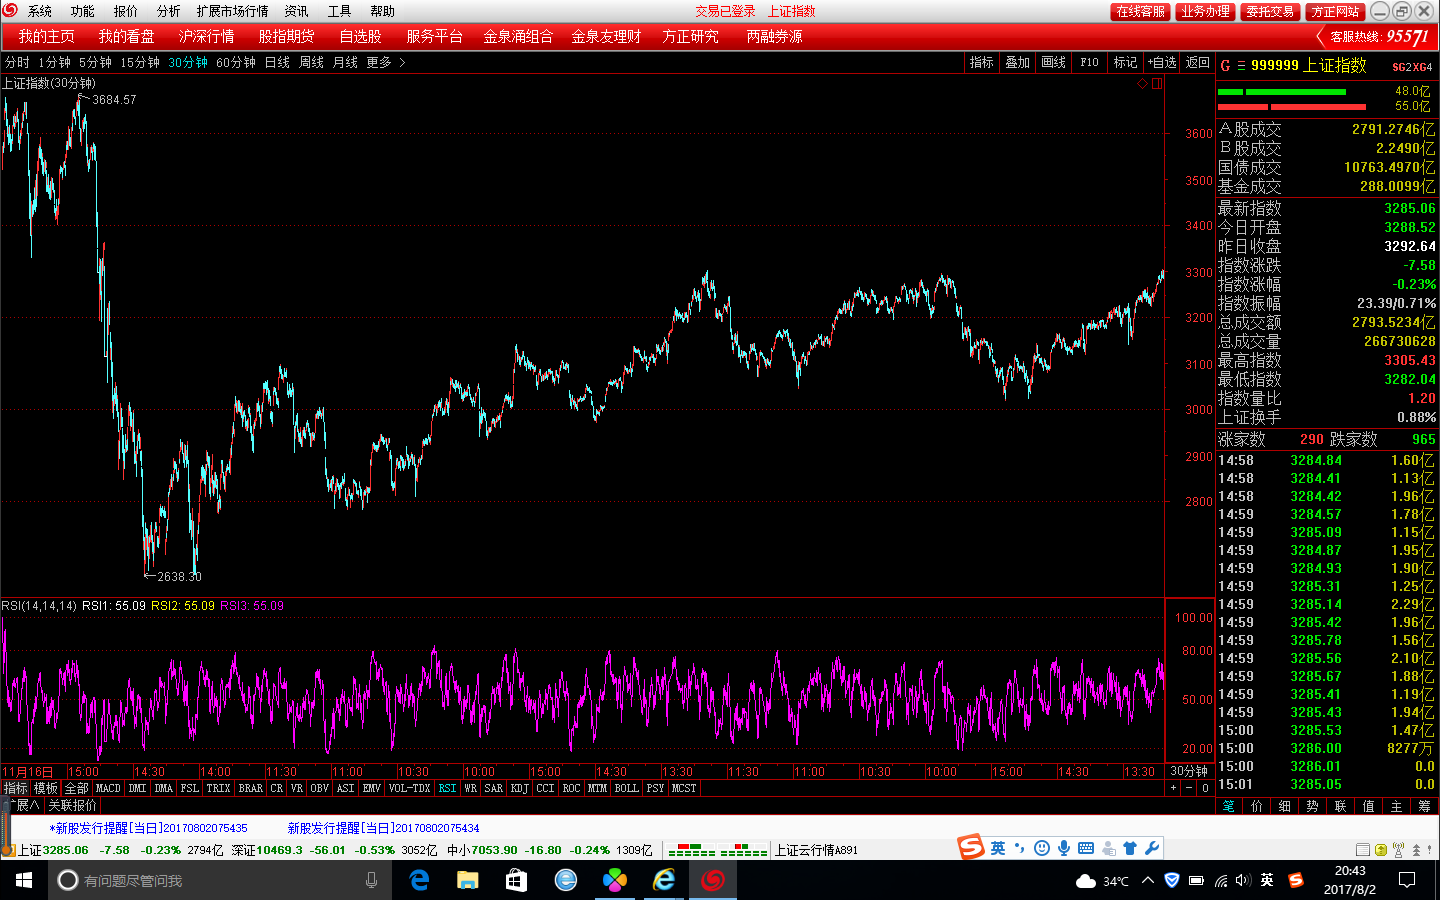Open the Sogou IME wrench toolbox

coord(1152,848)
